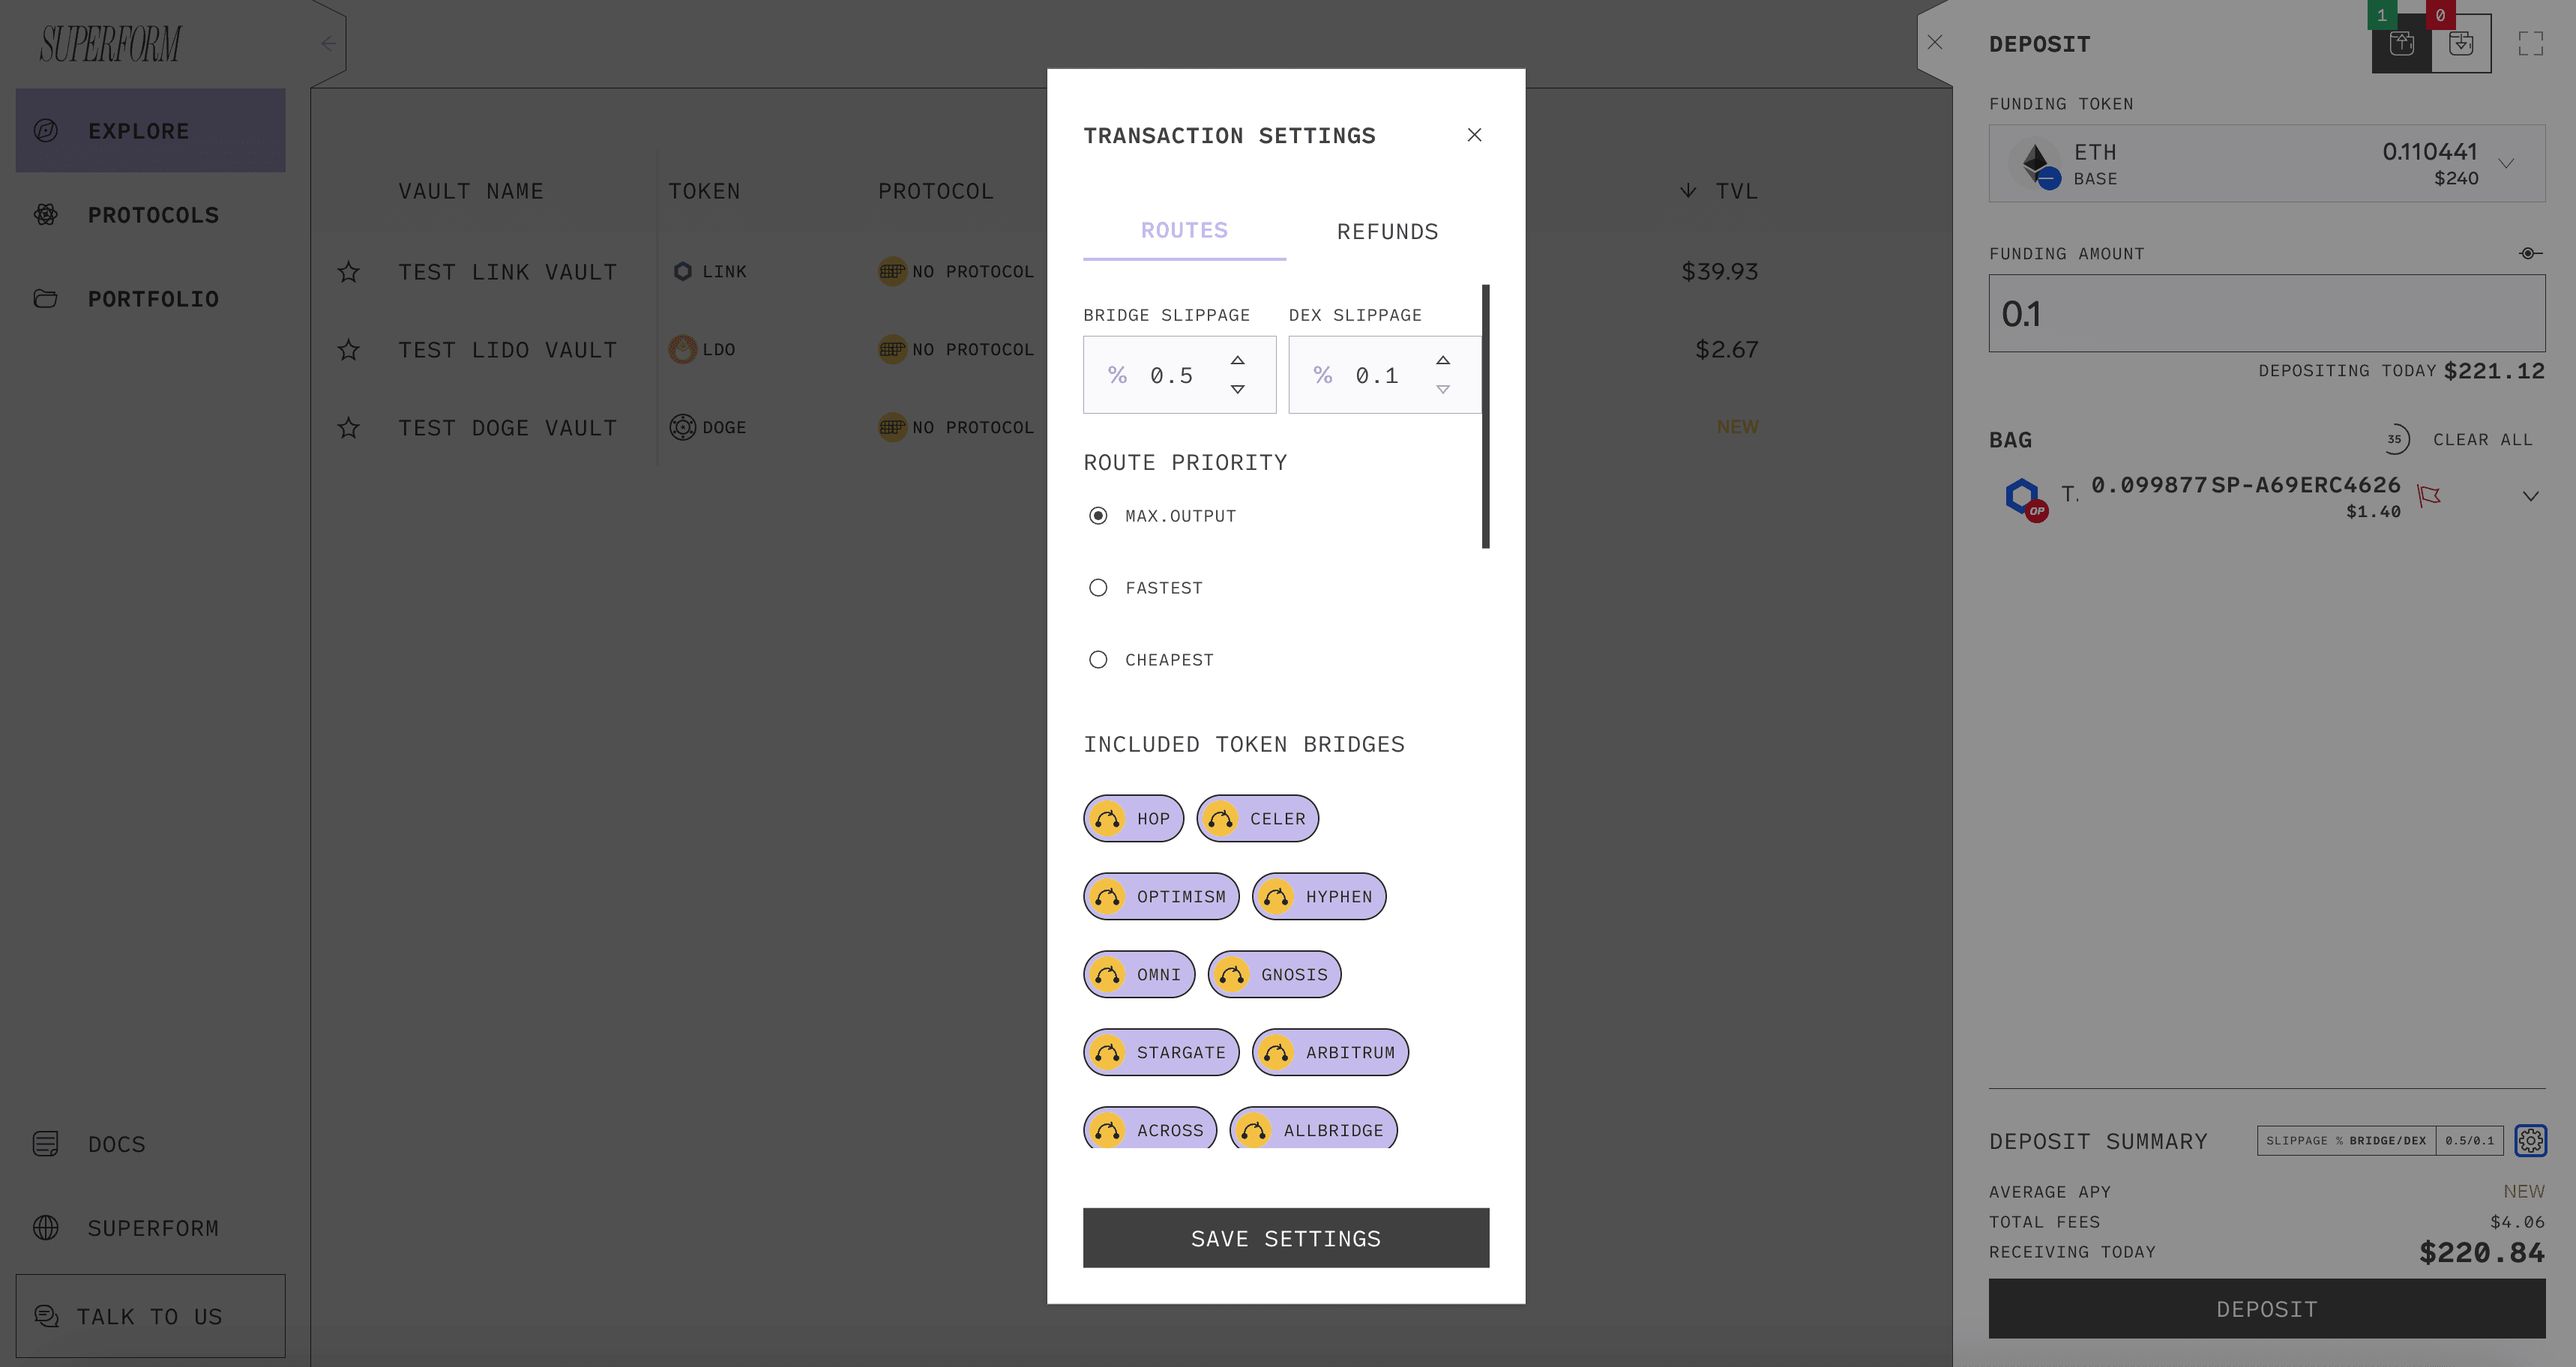Expand the bag item chevron

point(2530,496)
